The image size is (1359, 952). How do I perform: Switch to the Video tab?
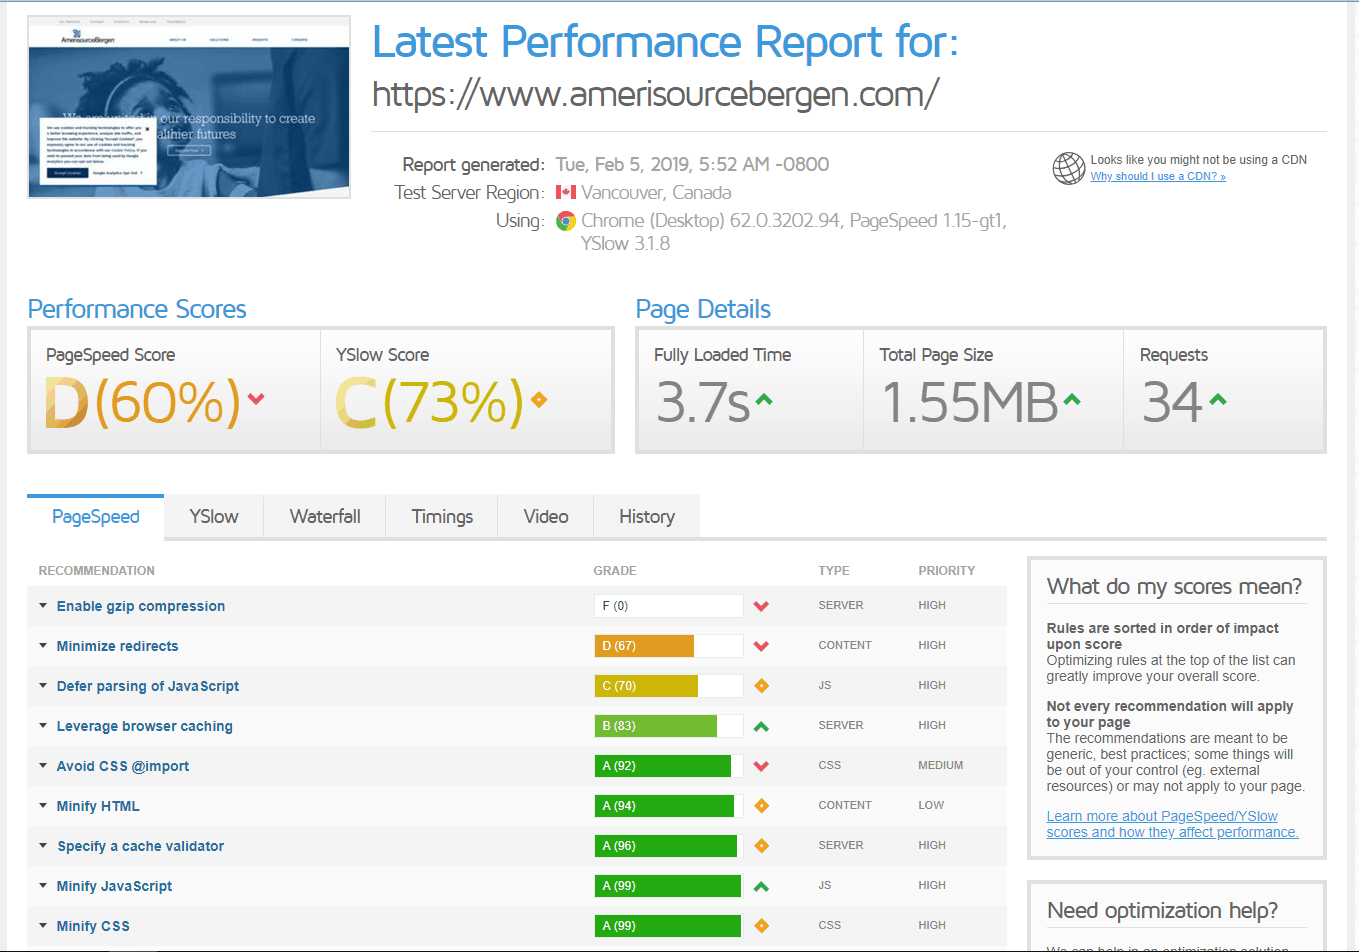546,517
